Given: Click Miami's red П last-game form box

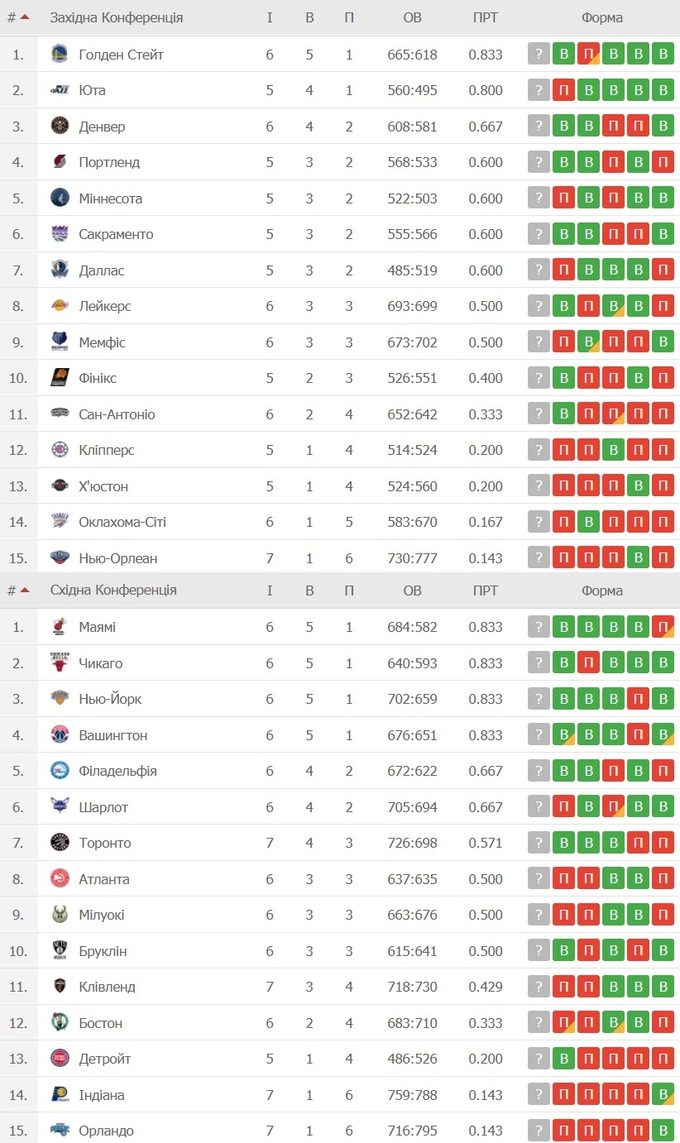Looking at the screenshot, I should pos(662,627).
